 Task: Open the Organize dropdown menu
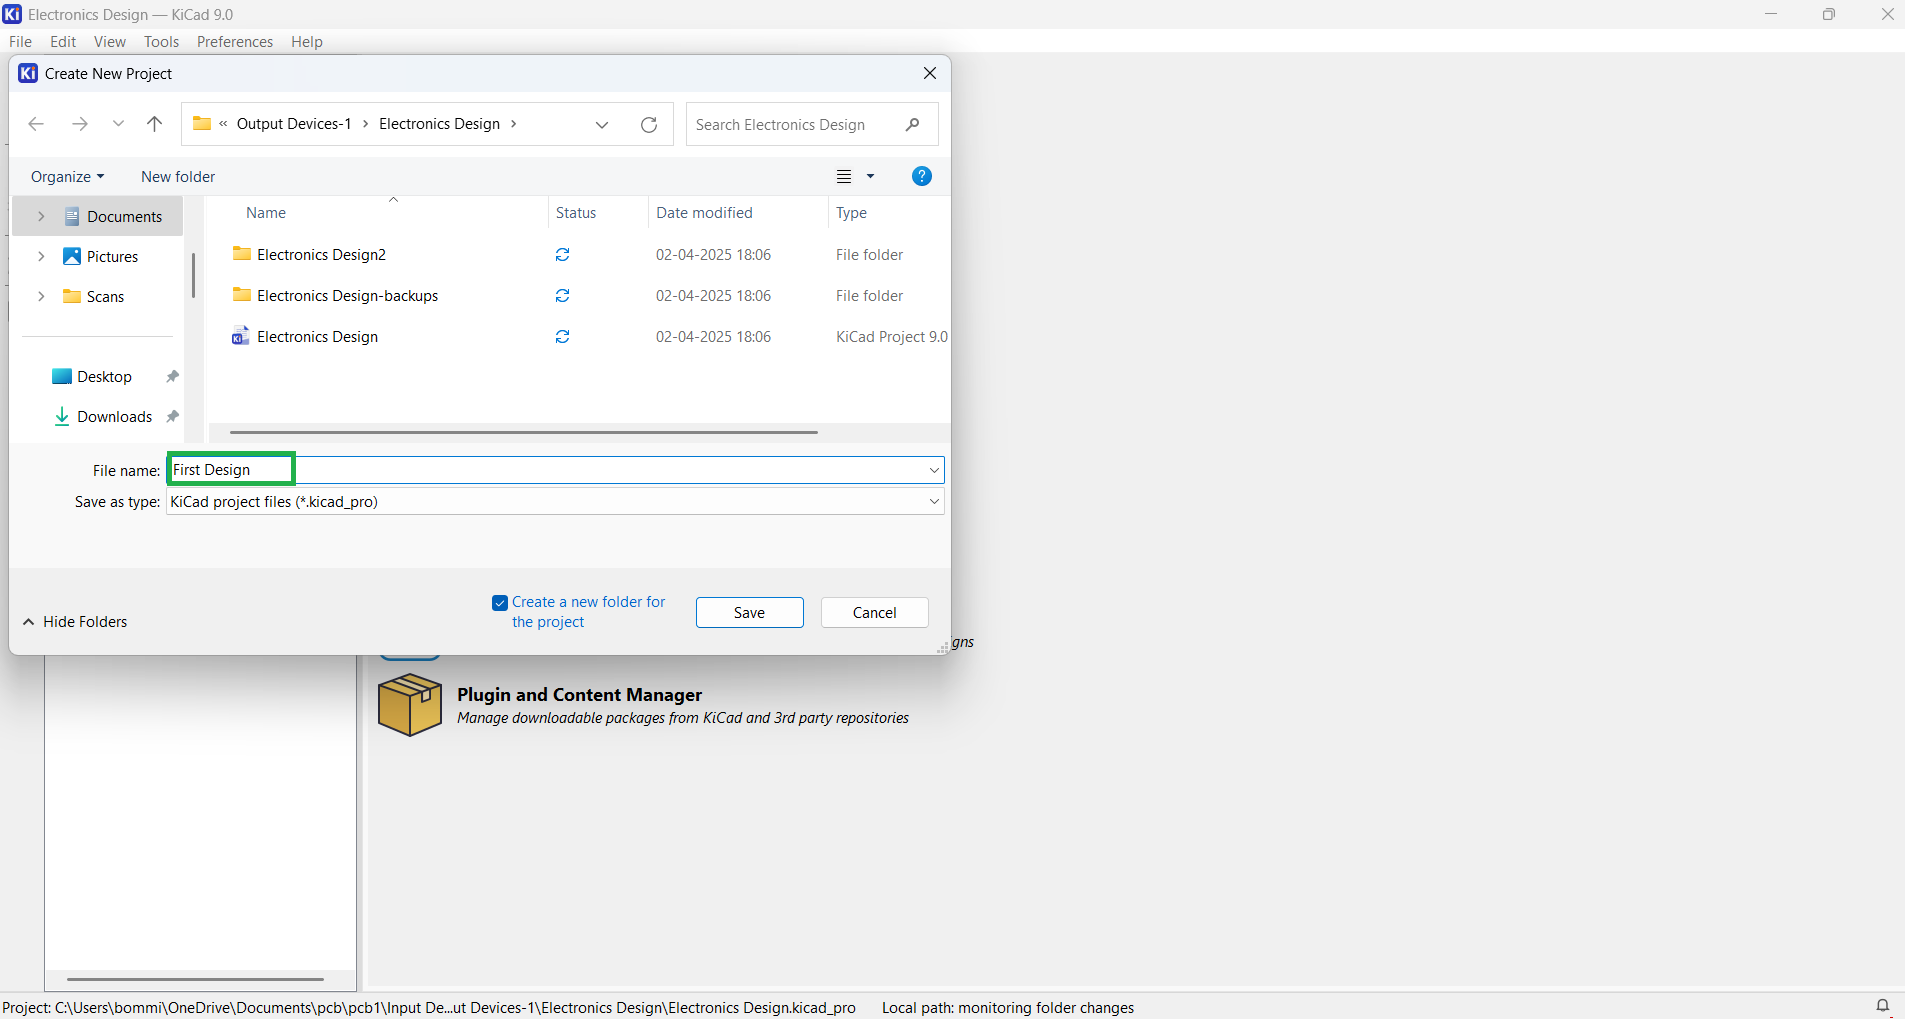[x=67, y=177]
